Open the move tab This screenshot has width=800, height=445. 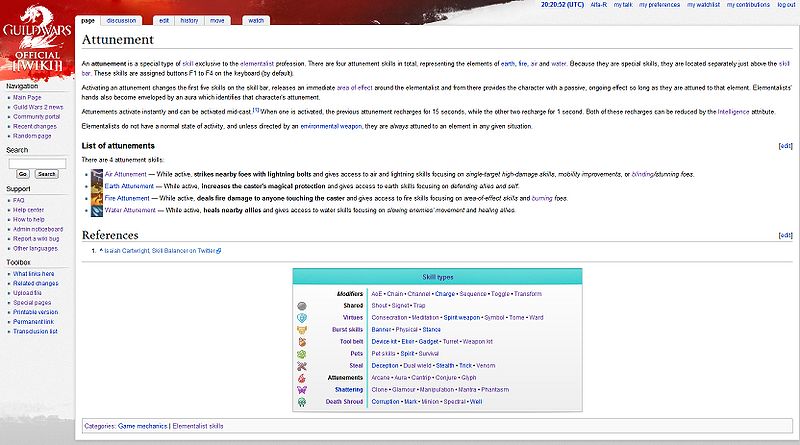[217, 20]
